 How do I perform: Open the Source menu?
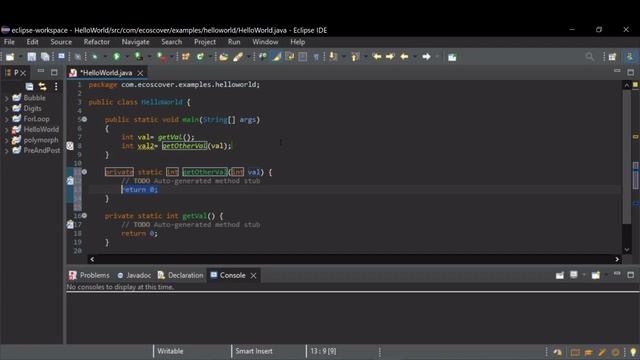coord(61,42)
